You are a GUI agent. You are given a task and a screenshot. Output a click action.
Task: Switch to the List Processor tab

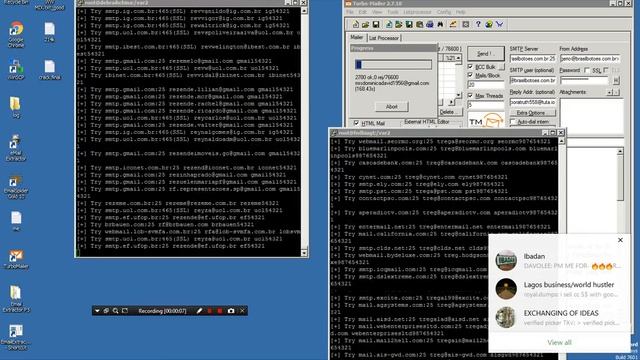click(384, 38)
